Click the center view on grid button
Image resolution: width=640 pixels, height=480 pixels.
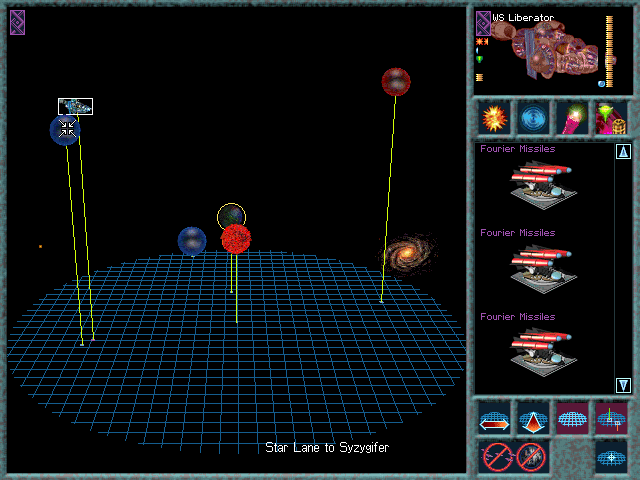pos(611,457)
